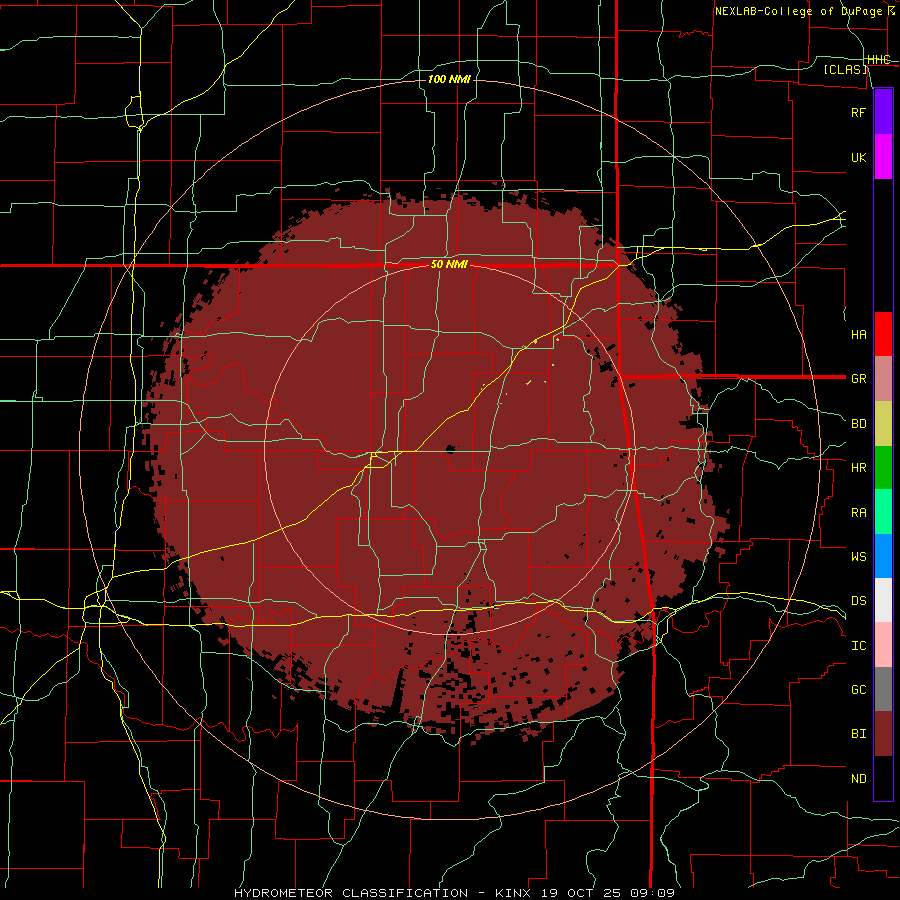
Task: Click the 'WS' legend label
Action: pos(859,556)
